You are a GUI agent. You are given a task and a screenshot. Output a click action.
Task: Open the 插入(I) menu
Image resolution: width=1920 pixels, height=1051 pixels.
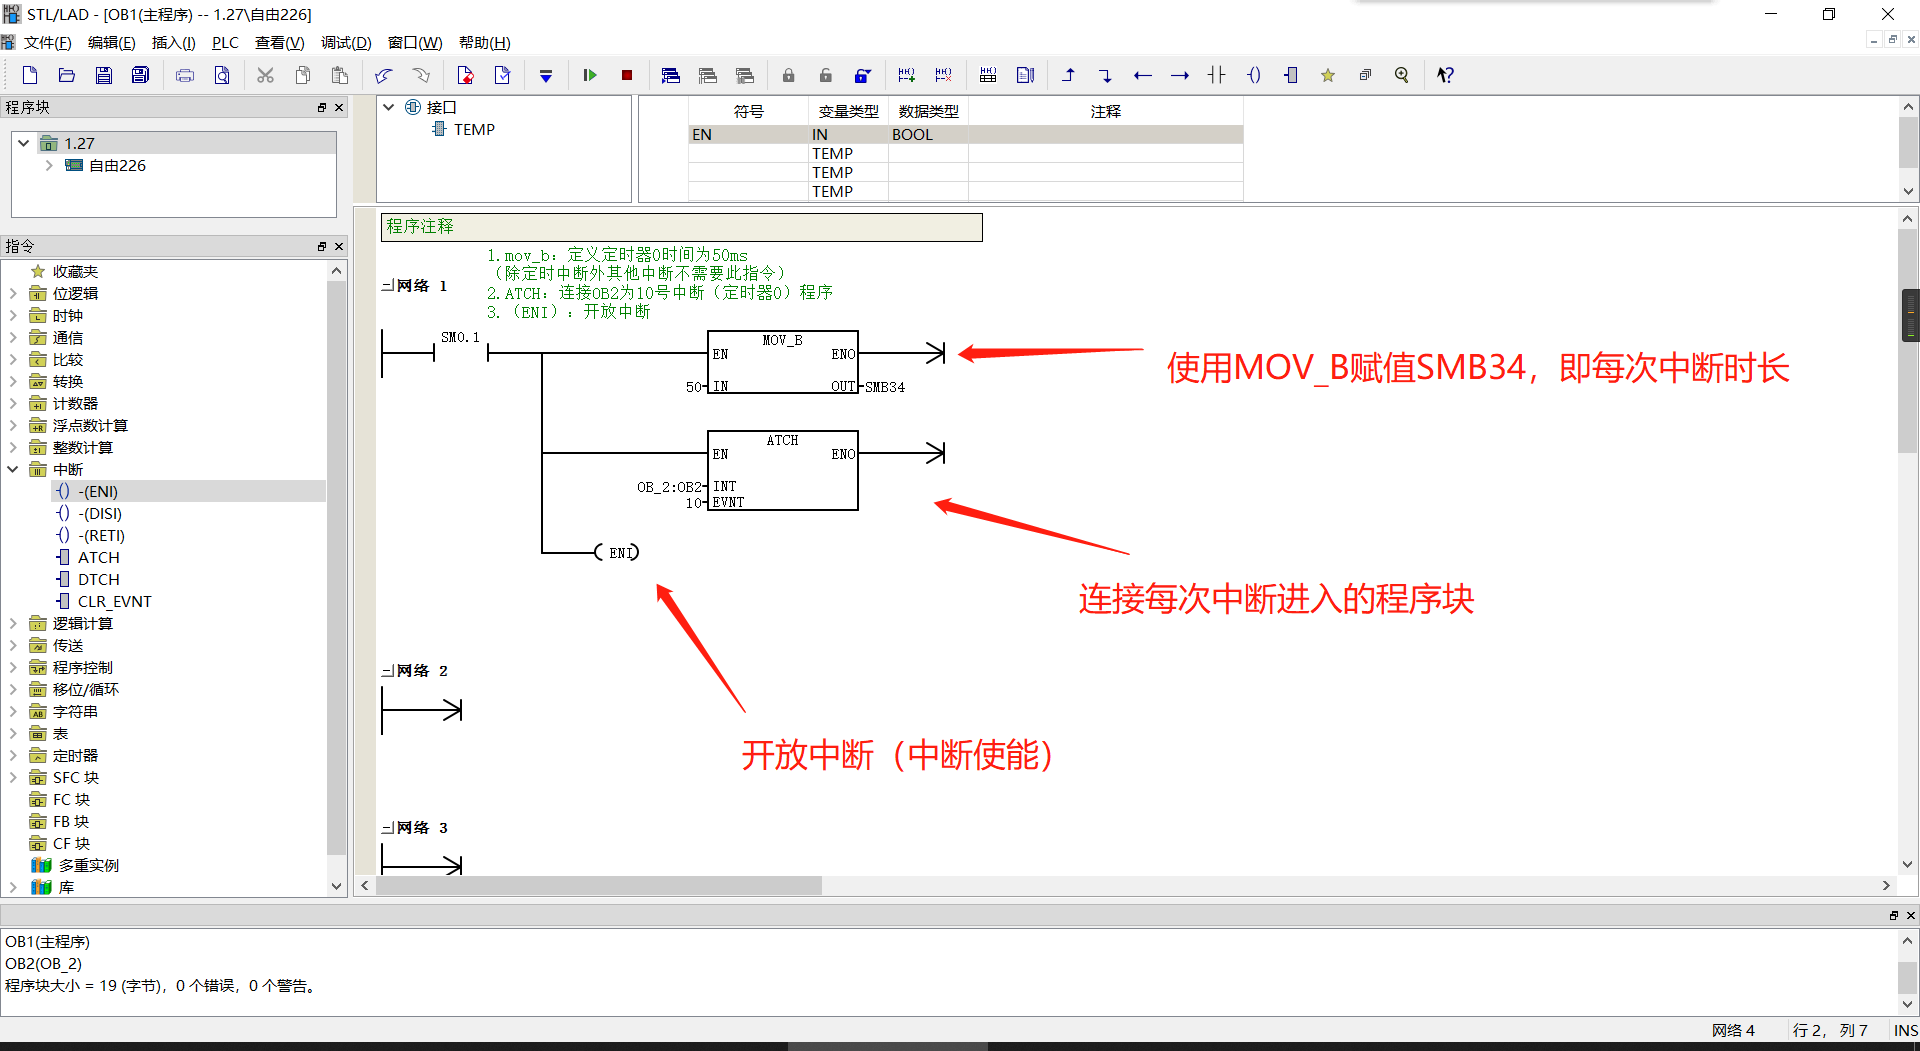(173, 42)
